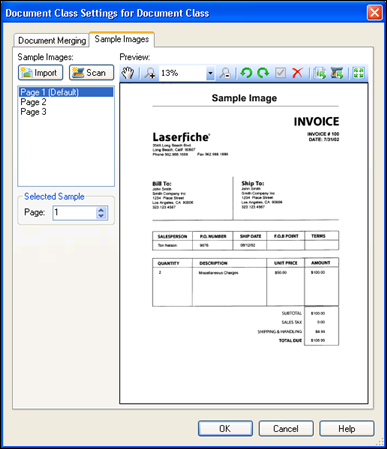
Task: Open the 13% zoom level dropdown
Action: point(210,73)
